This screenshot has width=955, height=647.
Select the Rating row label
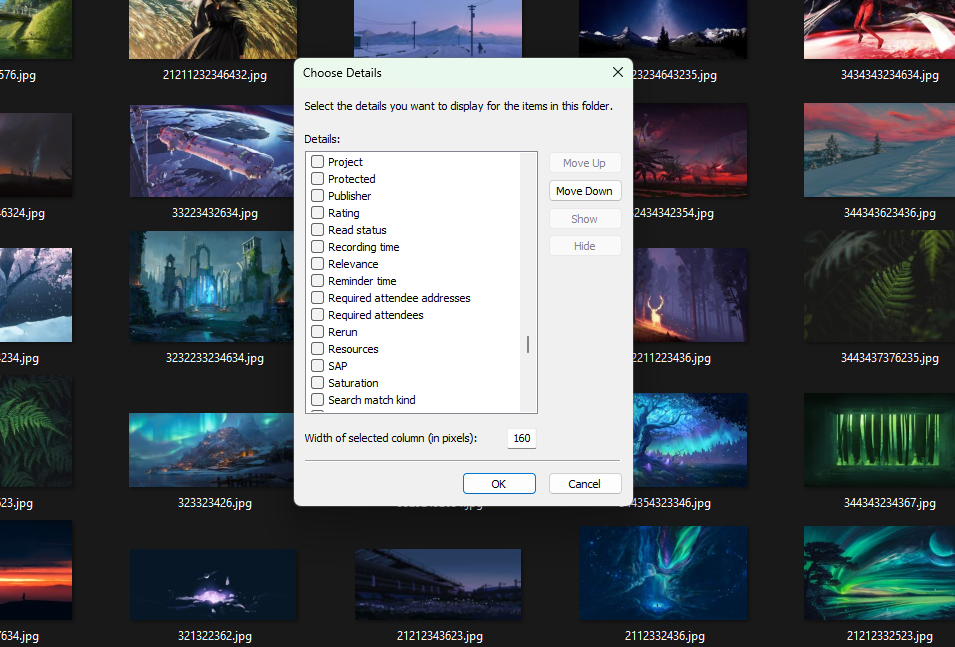344,213
